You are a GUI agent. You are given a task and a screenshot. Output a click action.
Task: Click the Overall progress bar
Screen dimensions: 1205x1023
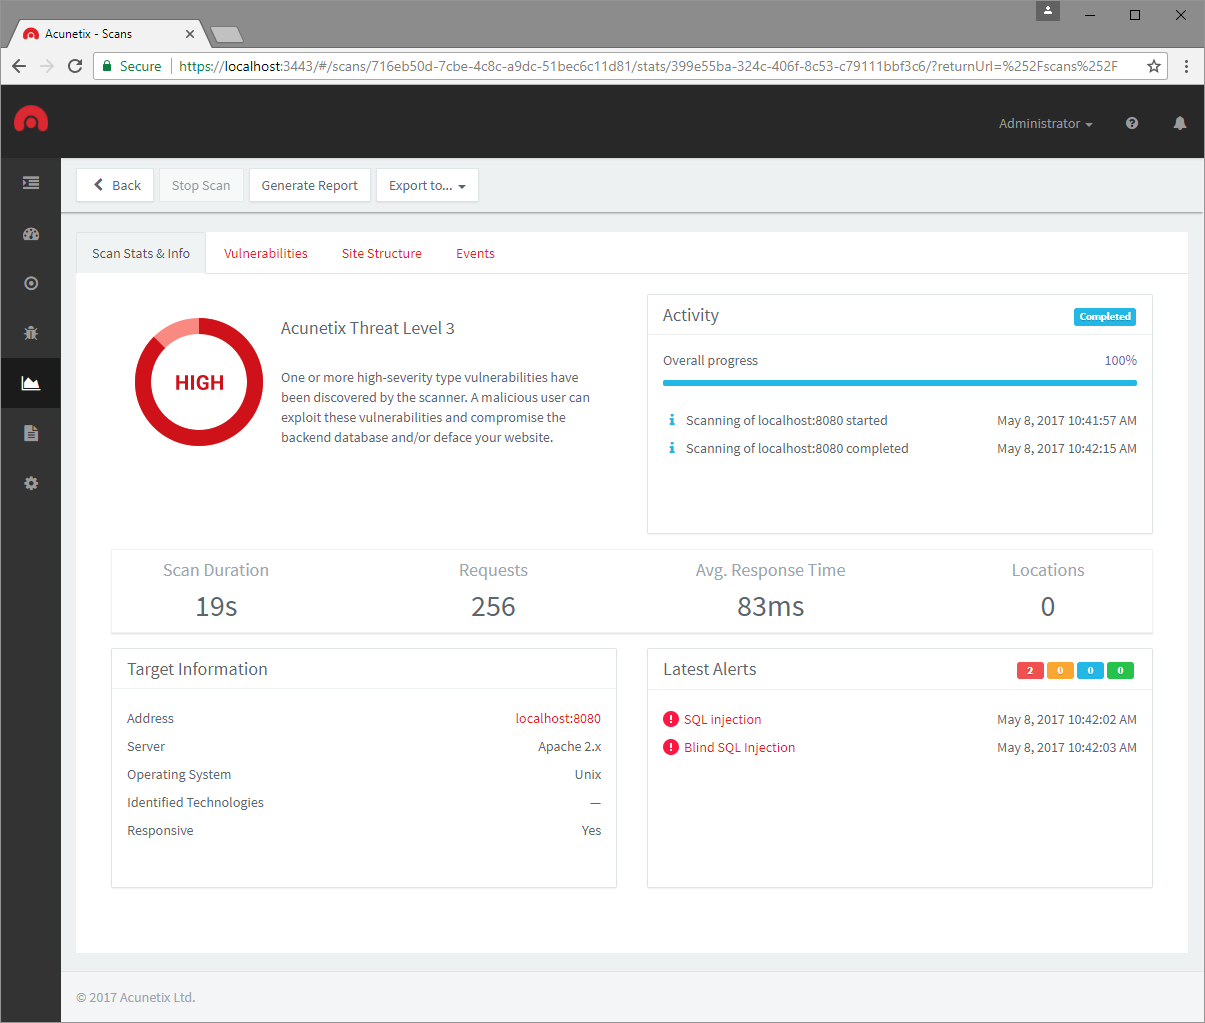[899, 382]
